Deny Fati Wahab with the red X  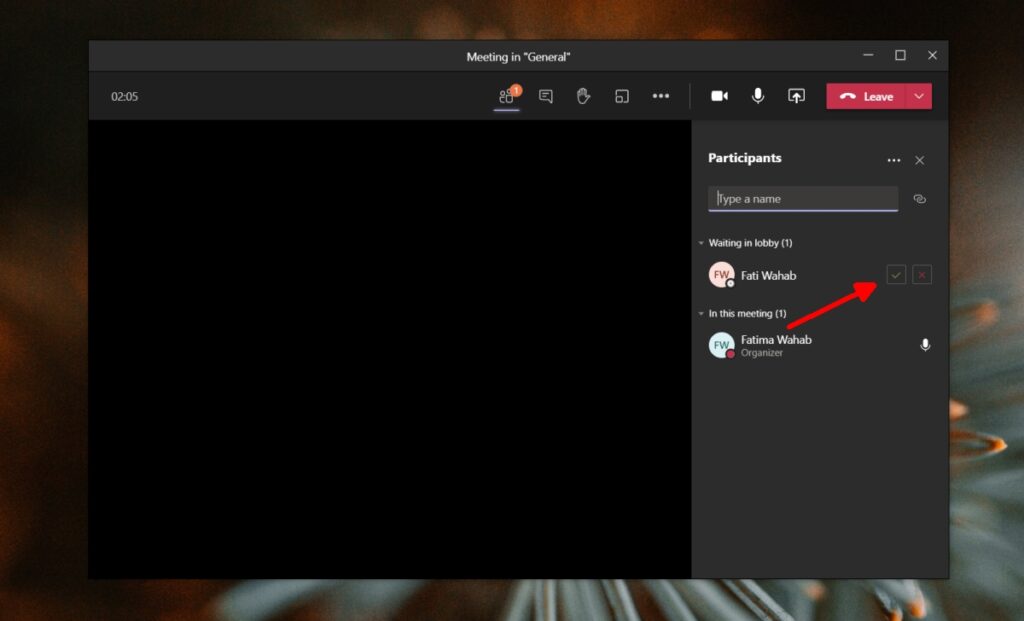tap(922, 274)
